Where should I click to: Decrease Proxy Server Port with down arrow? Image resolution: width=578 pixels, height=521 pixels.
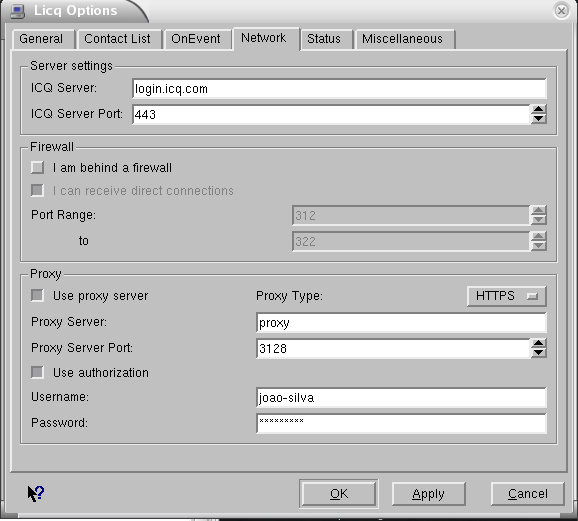point(539,353)
